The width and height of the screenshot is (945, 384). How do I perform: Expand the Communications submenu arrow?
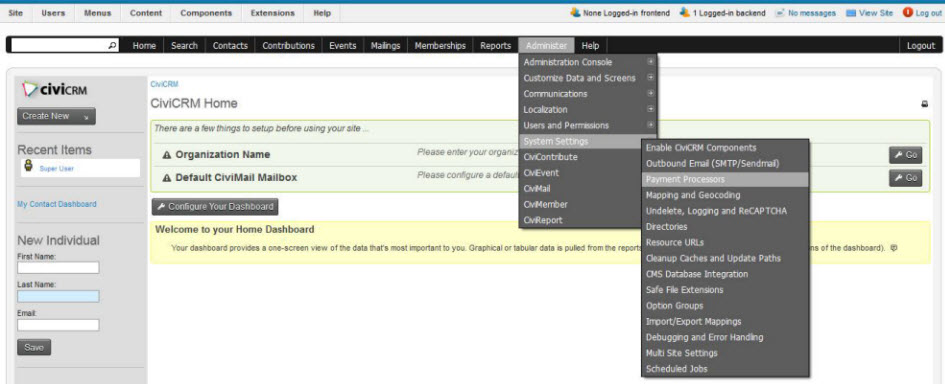point(650,93)
